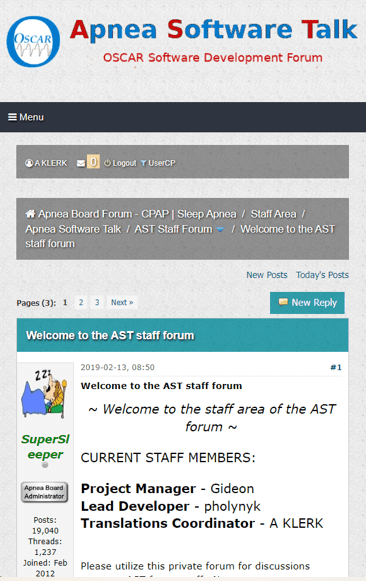
Task: Click the current page 1 indicator
Action: coord(65,302)
